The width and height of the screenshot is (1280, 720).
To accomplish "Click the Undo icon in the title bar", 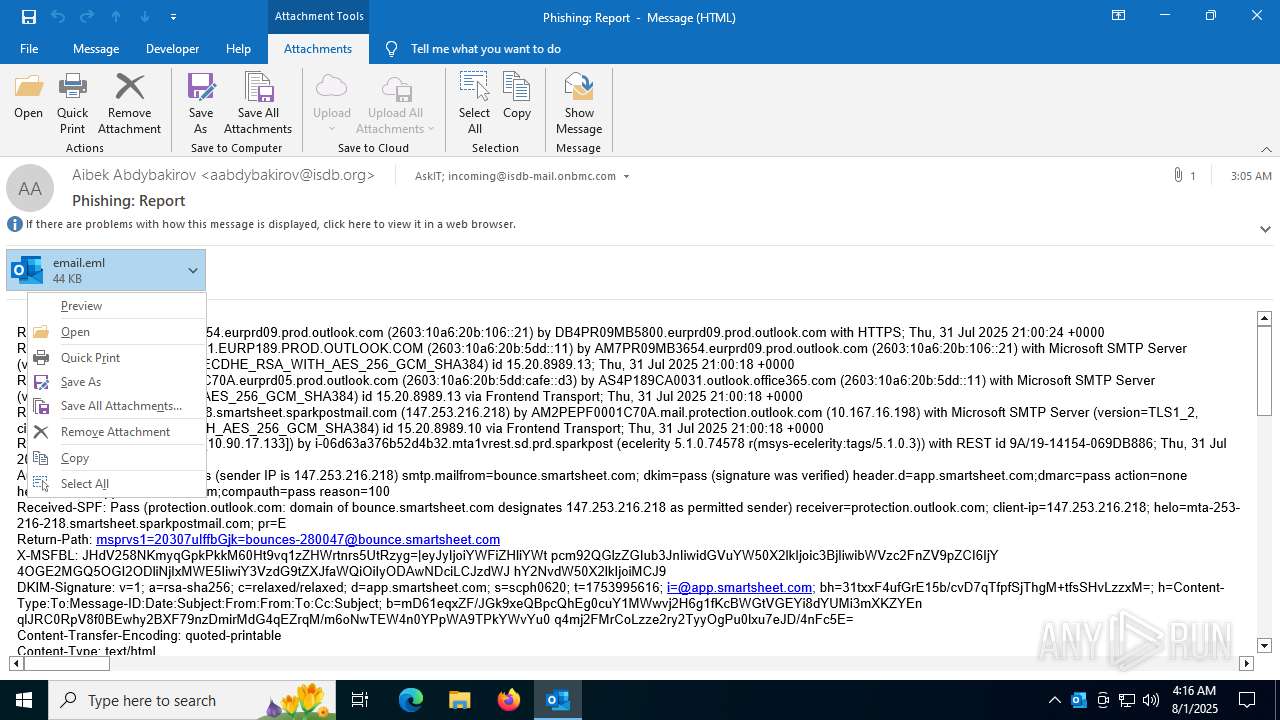I will point(58,17).
